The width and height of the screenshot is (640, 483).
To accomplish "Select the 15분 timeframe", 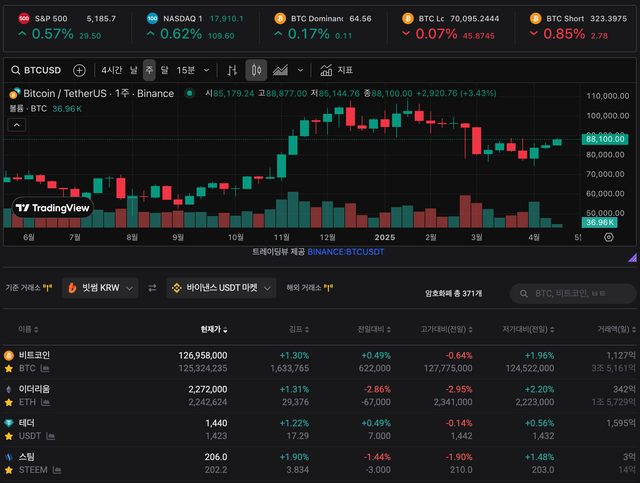I will pyautogui.click(x=185, y=70).
